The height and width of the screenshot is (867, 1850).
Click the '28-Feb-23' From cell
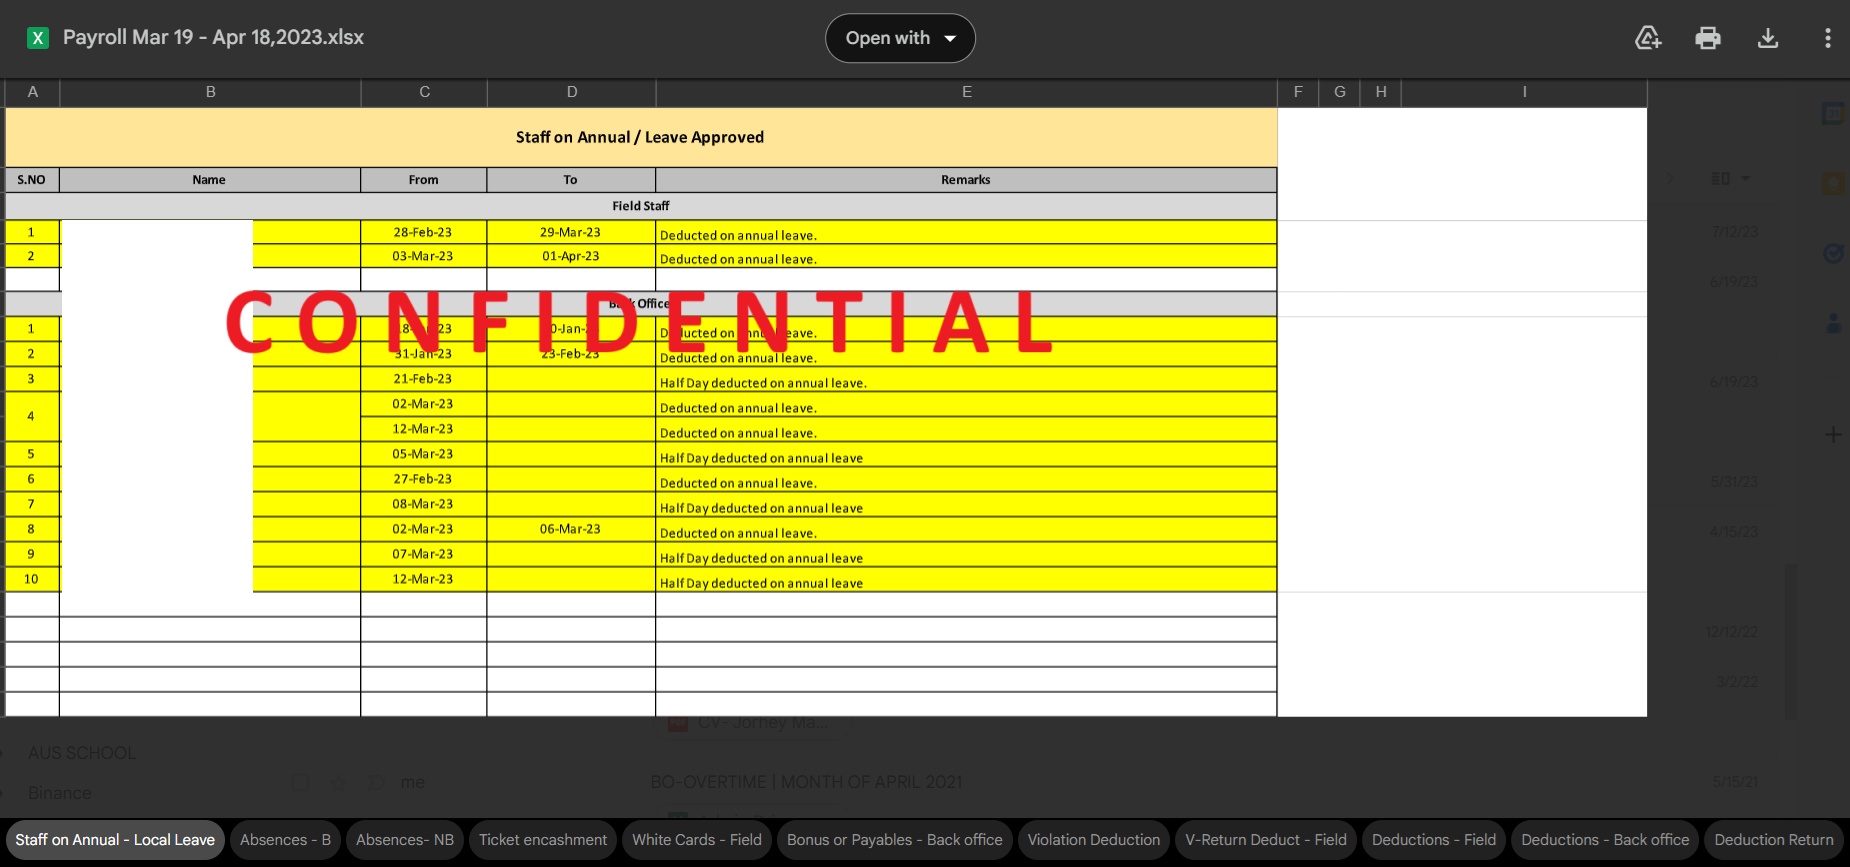(x=423, y=232)
